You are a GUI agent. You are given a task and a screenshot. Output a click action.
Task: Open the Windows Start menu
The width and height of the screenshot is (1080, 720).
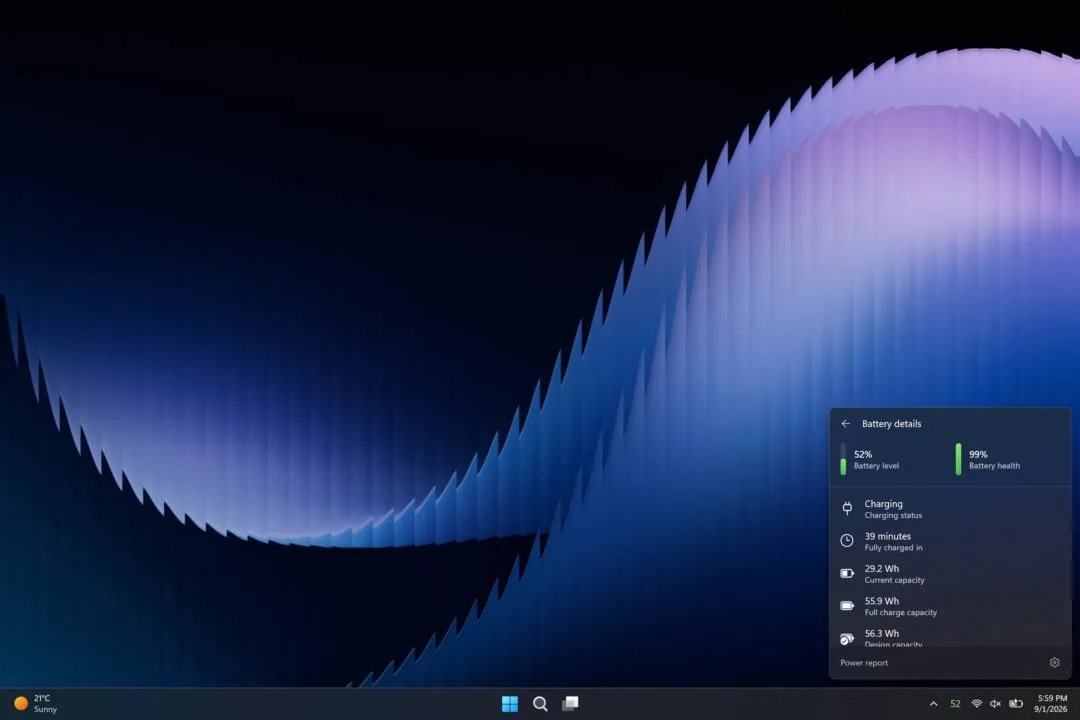click(510, 703)
